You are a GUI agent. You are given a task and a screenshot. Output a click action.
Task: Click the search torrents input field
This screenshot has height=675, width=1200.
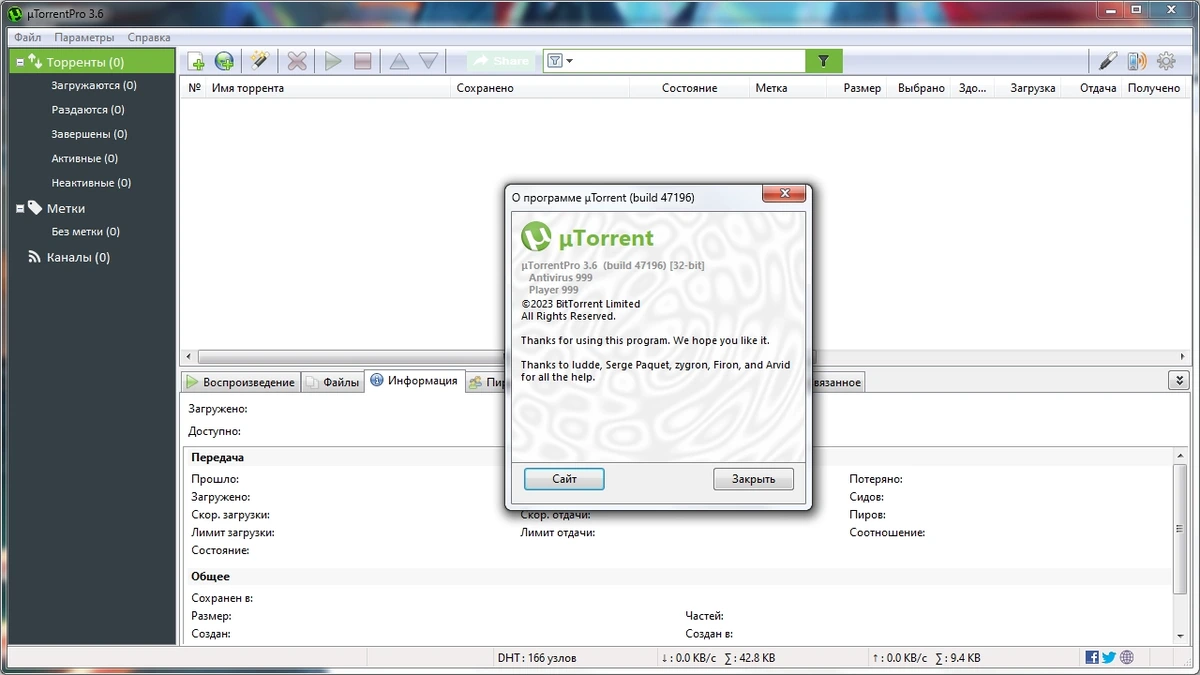tap(690, 61)
